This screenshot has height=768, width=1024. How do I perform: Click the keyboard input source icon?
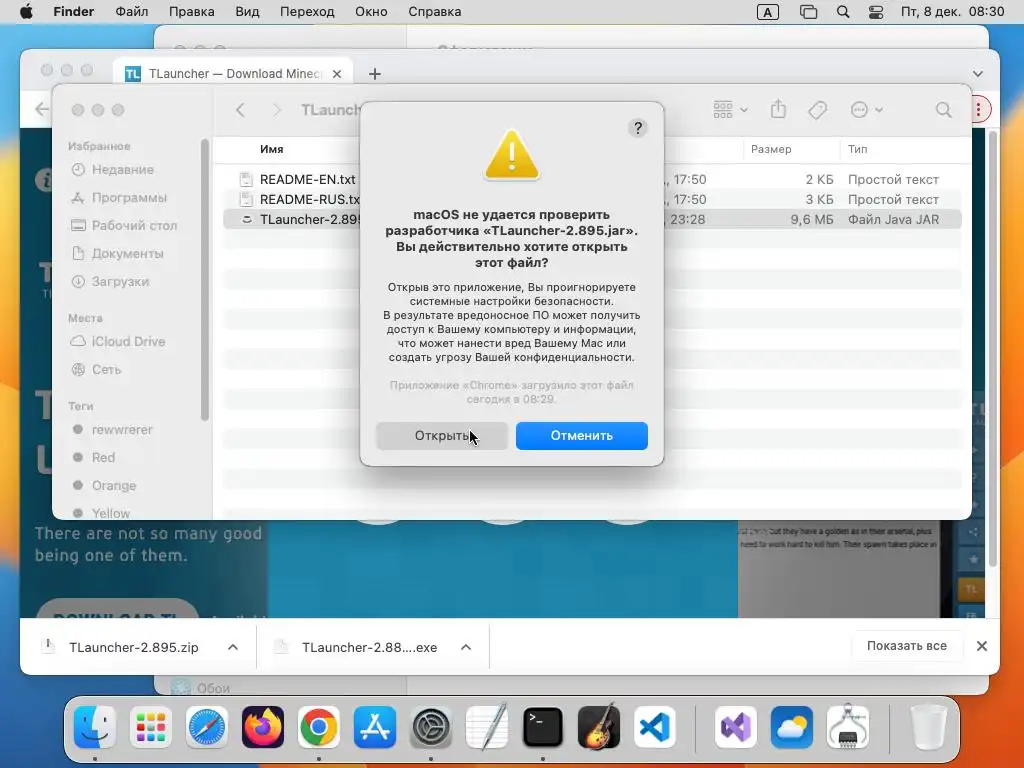(767, 12)
